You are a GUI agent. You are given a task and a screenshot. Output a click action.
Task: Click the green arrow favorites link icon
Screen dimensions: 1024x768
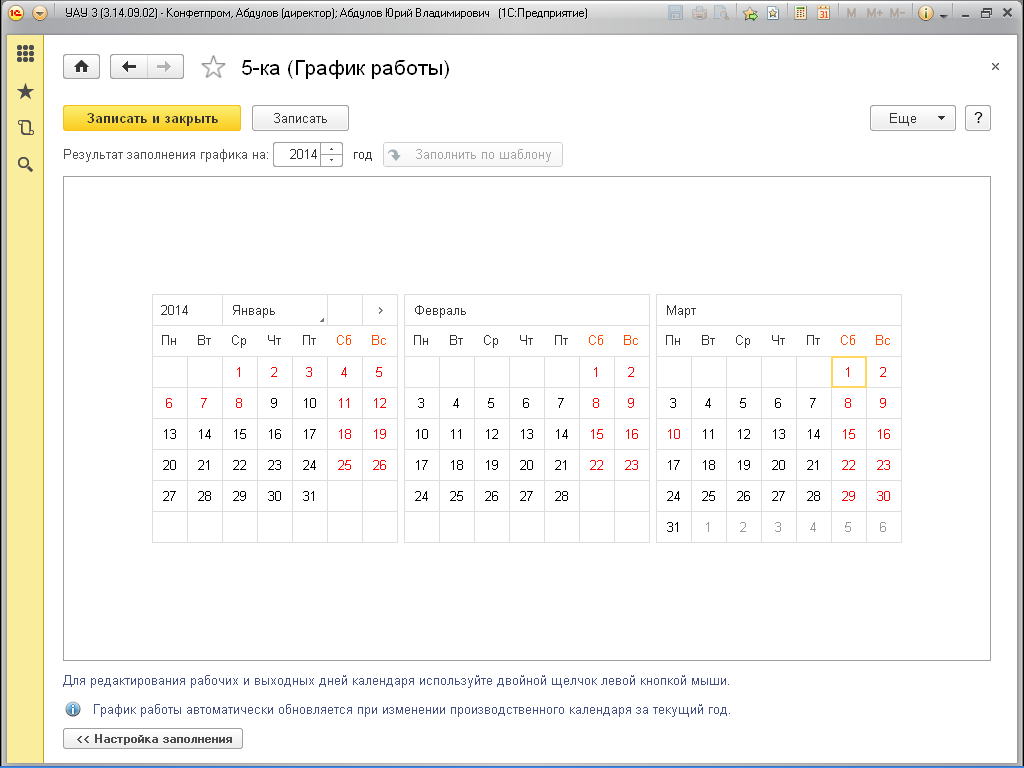pyautogui.click(x=750, y=13)
